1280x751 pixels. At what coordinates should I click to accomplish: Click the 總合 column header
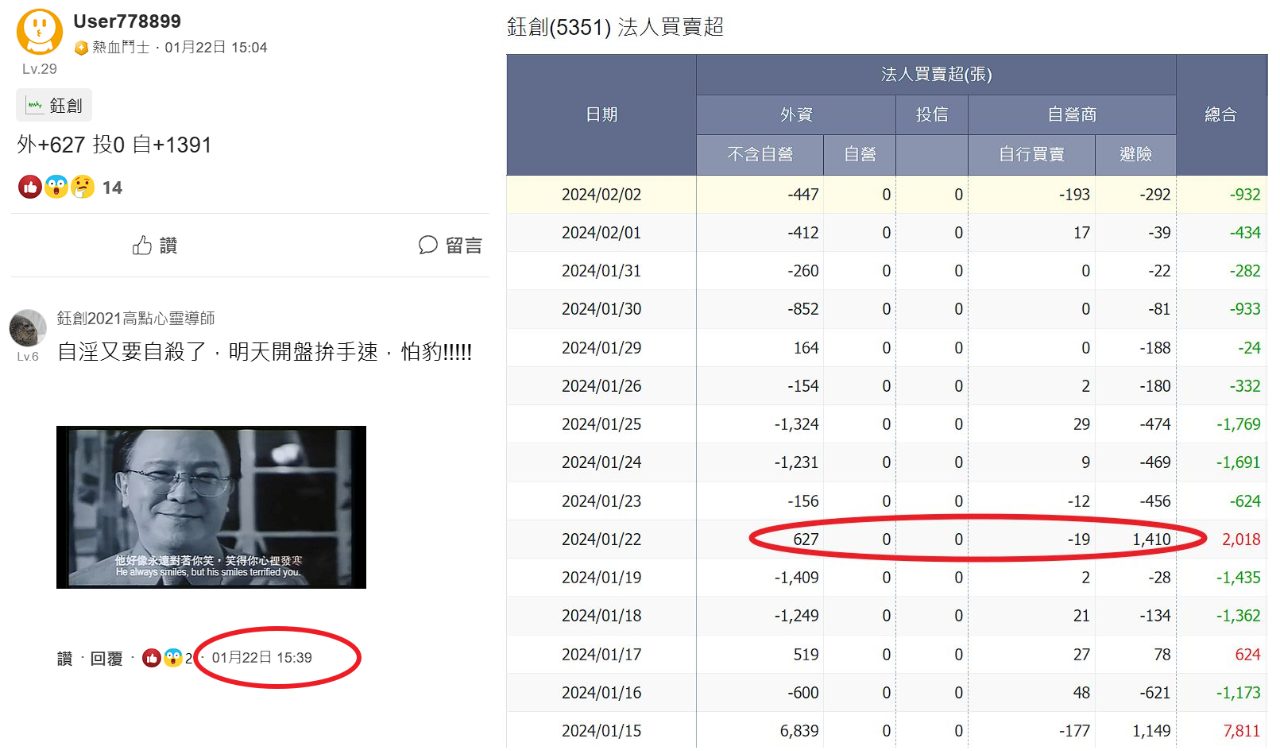click(x=1221, y=115)
